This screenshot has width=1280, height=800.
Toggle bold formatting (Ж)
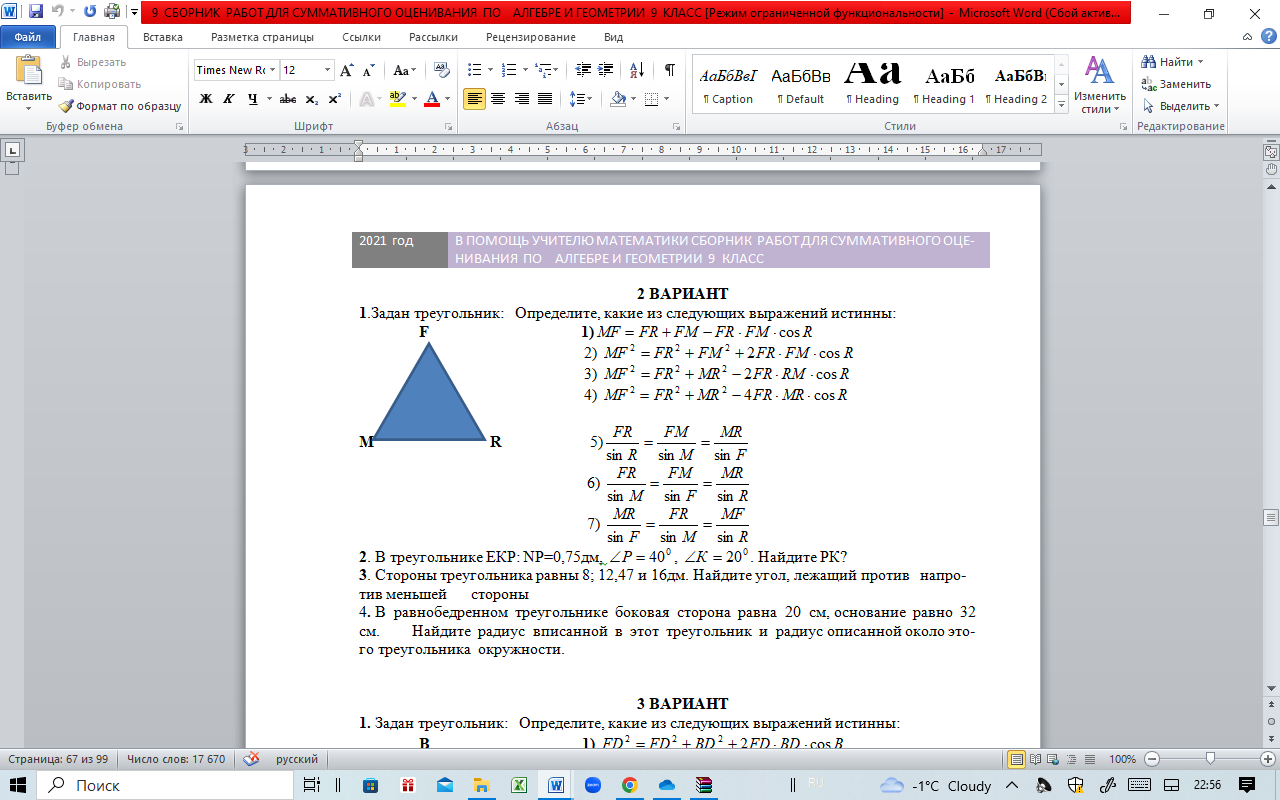click(206, 99)
